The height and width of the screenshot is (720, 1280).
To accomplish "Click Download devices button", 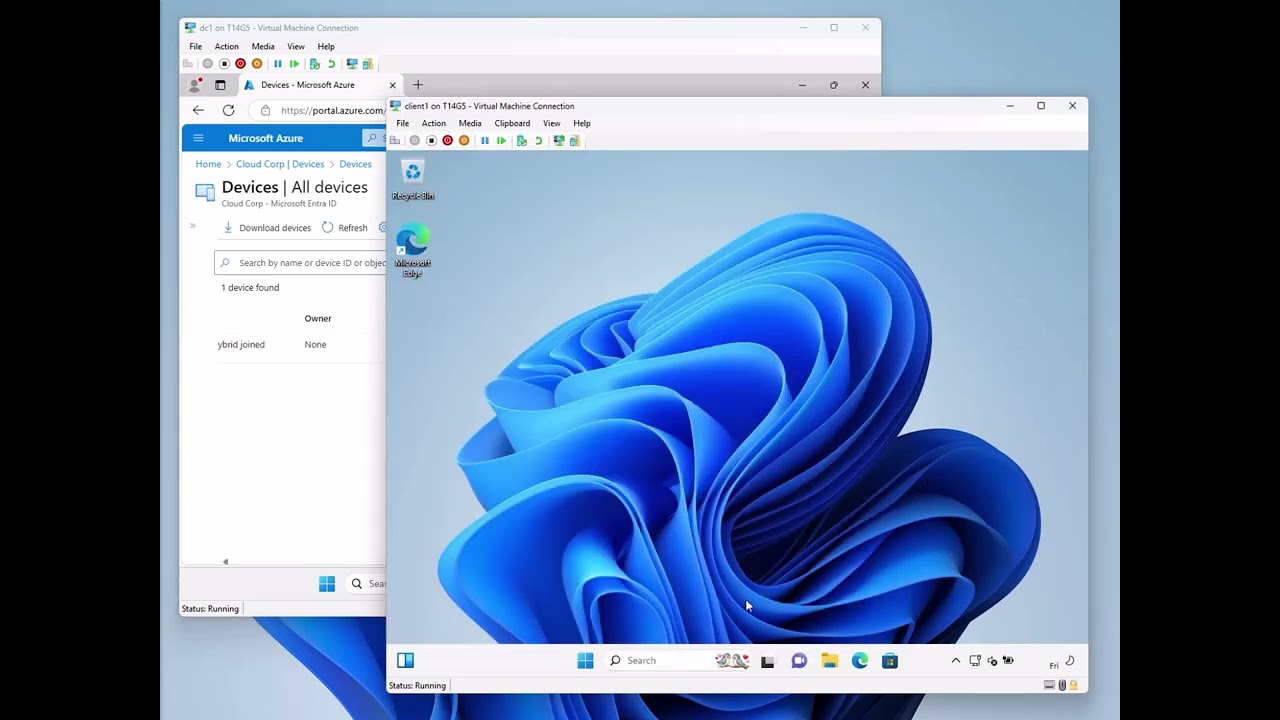I will (x=267, y=228).
